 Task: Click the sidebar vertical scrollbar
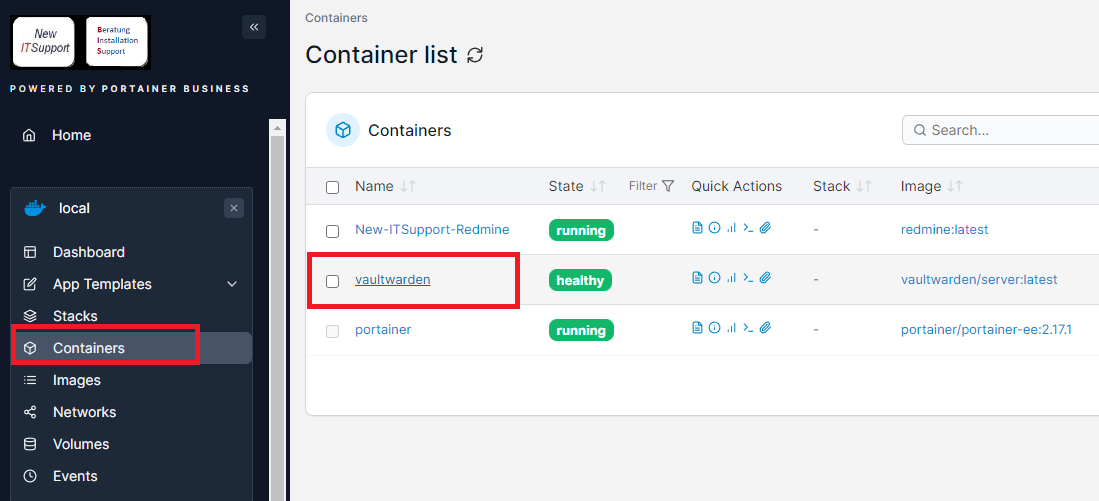278,300
